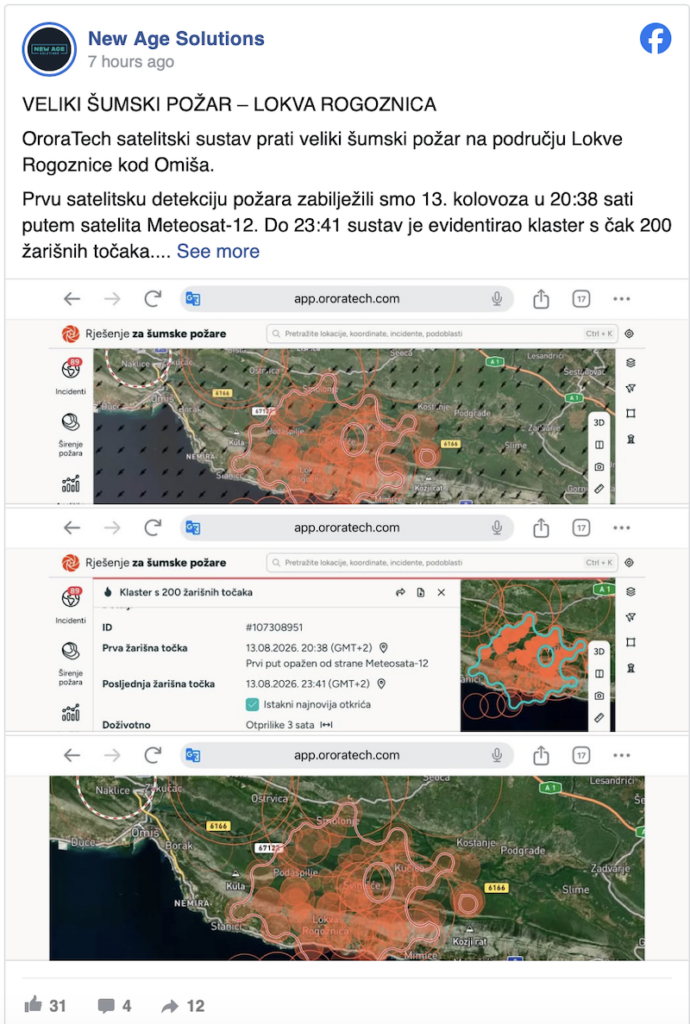Open the 17 tabs switcher in first screenshot

(x=581, y=299)
